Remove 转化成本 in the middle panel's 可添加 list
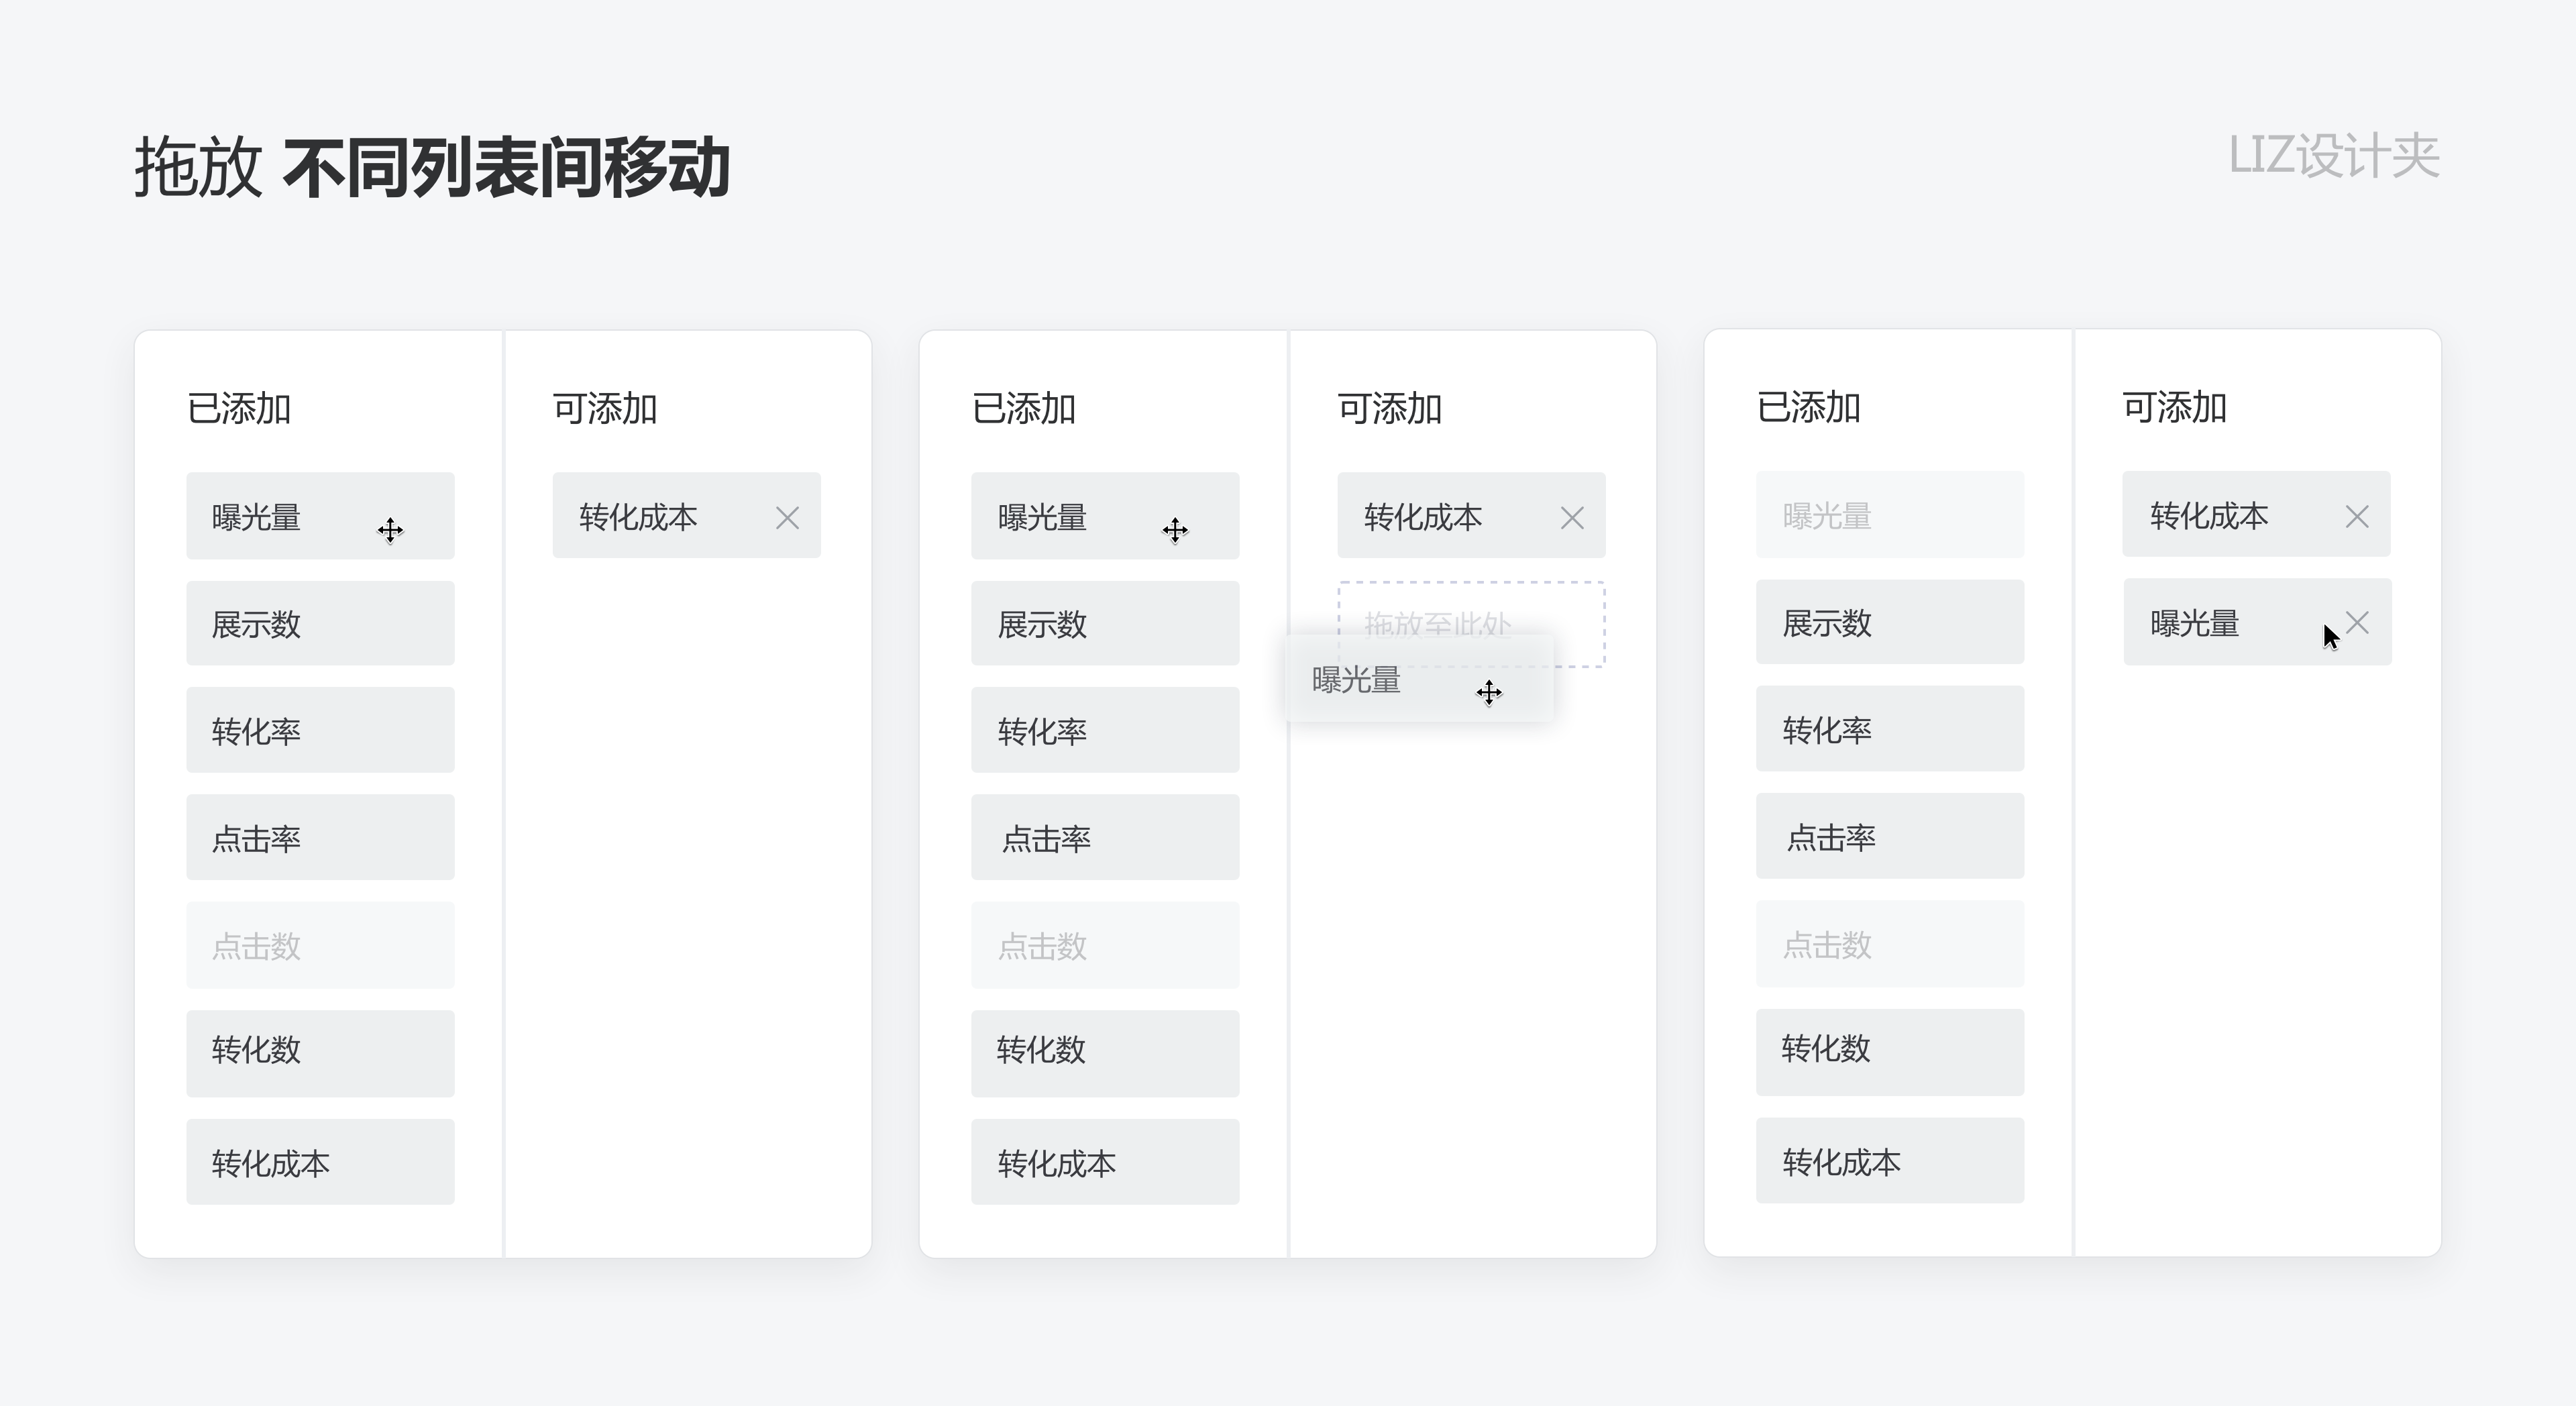This screenshot has height=1406, width=2576. coord(1572,517)
